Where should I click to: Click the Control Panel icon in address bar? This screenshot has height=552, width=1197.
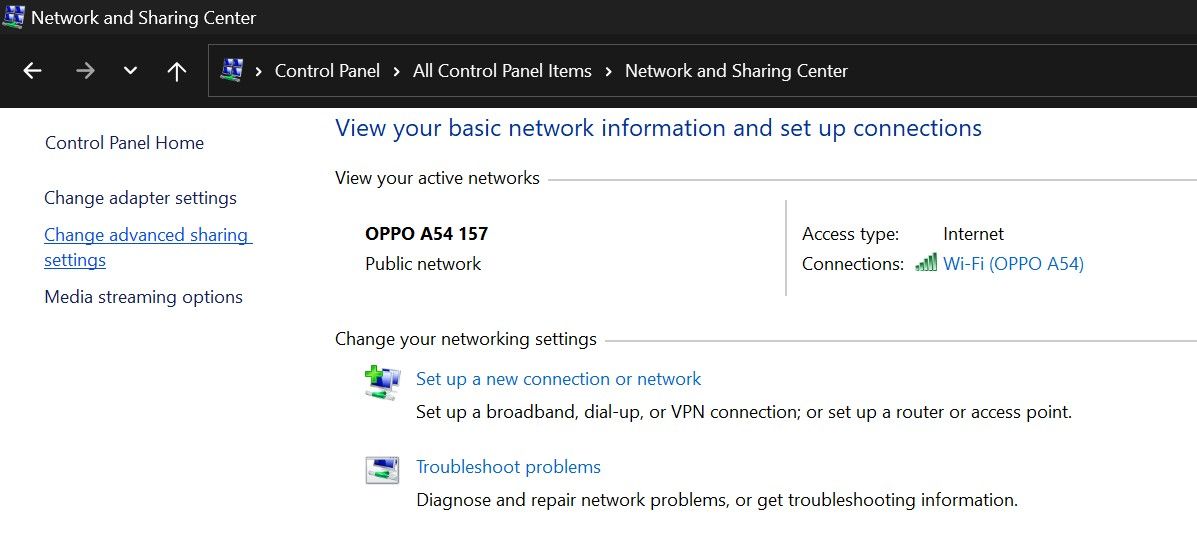click(x=232, y=71)
